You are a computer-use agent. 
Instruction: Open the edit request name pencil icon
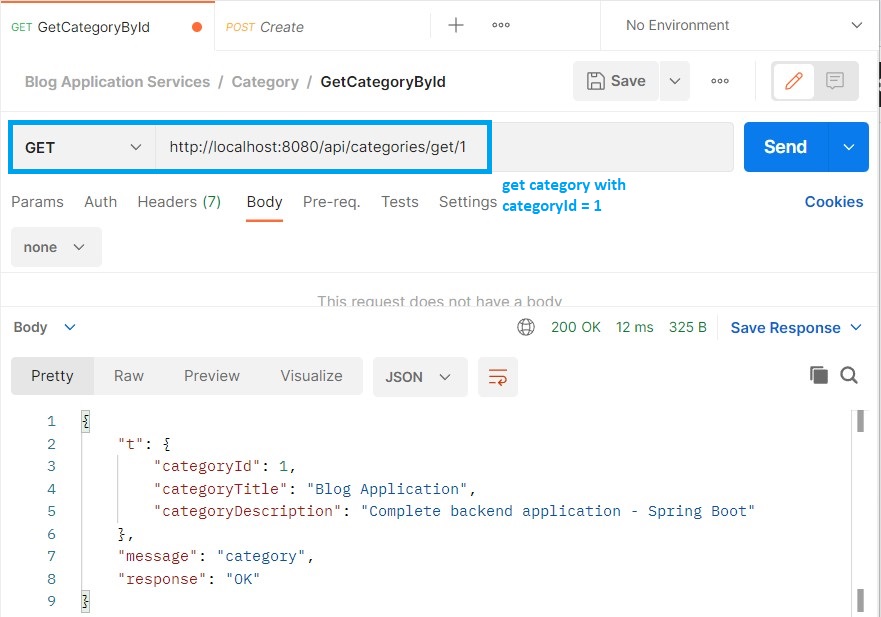tap(794, 81)
